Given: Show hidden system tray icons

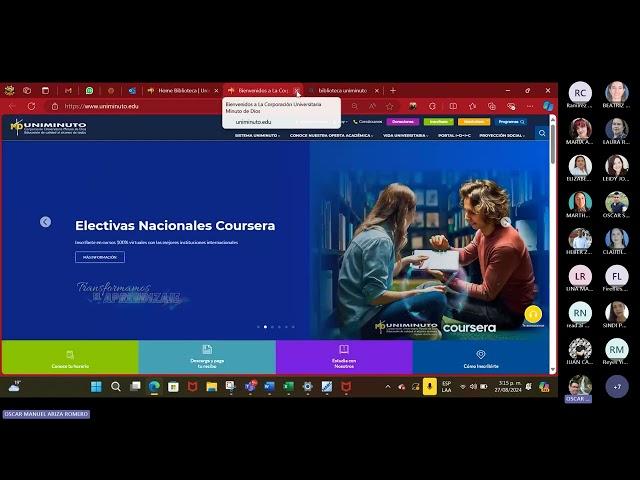Looking at the screenshot, I should (x=387, y=387).
